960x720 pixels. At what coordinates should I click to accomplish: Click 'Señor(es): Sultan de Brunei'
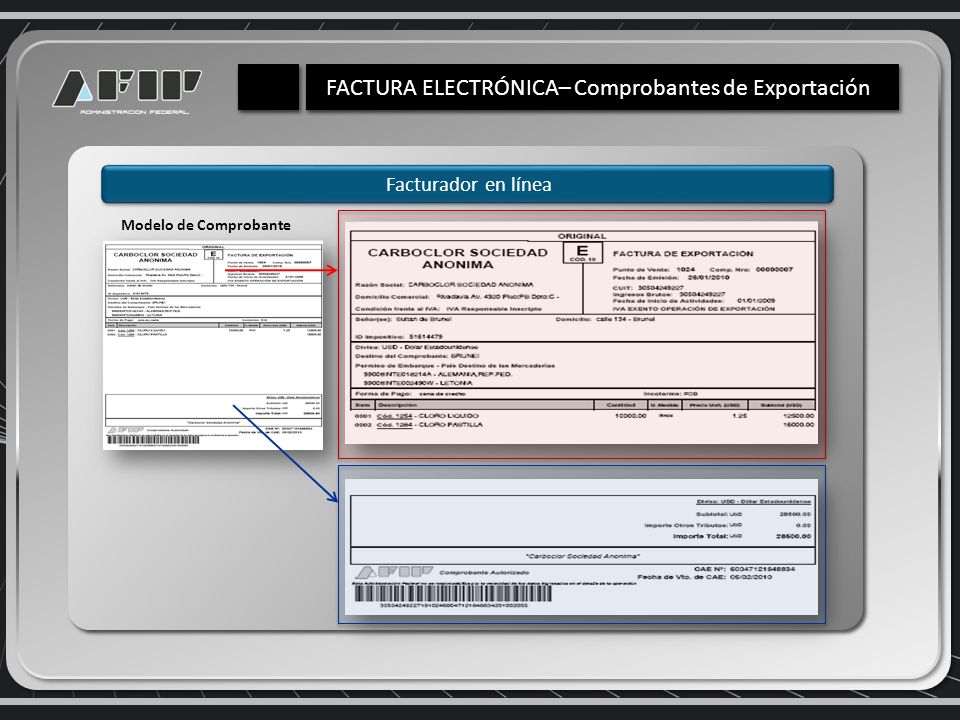(x=403, y=320)
